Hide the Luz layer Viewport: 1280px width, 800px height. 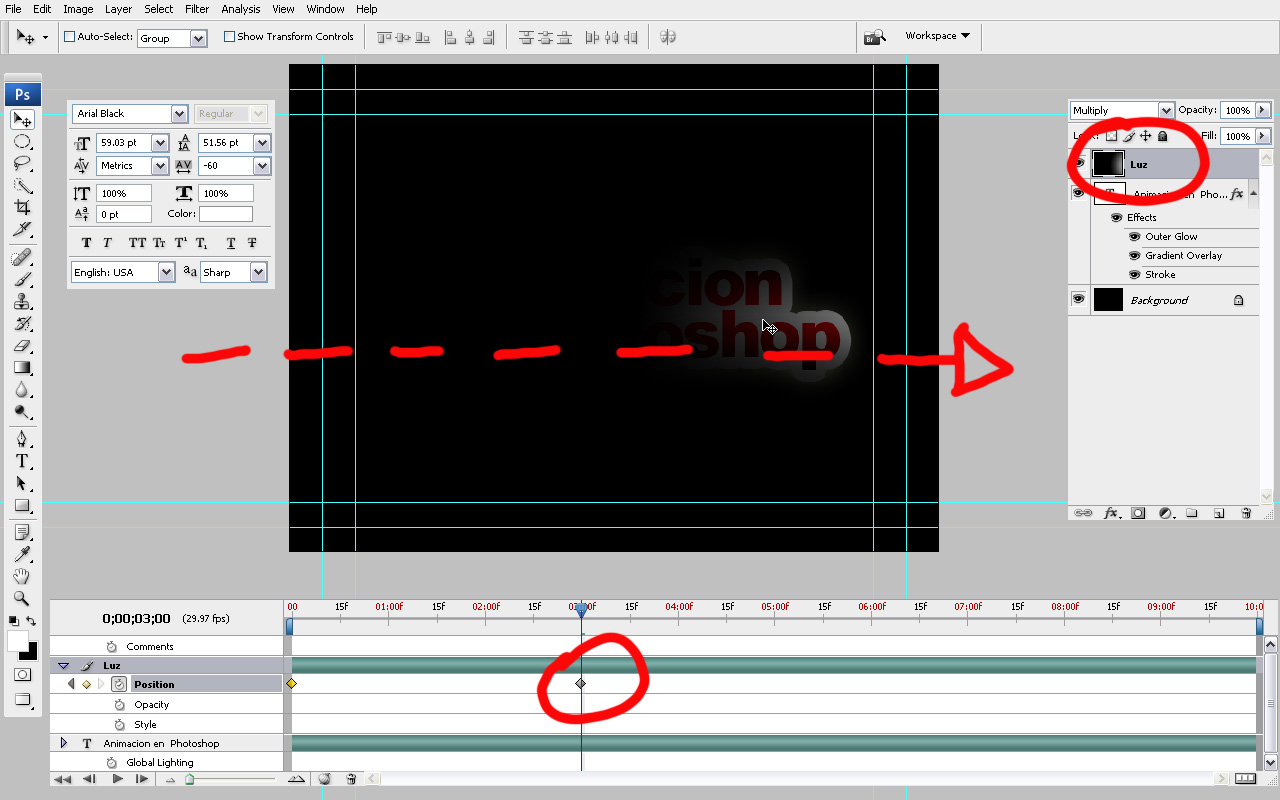1078,164
